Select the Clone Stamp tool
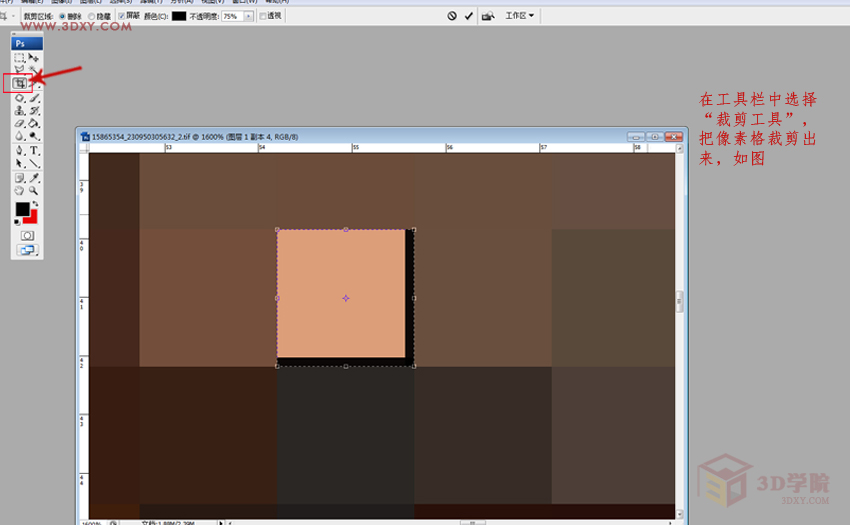850x525 pixels. tap(20, 111)
